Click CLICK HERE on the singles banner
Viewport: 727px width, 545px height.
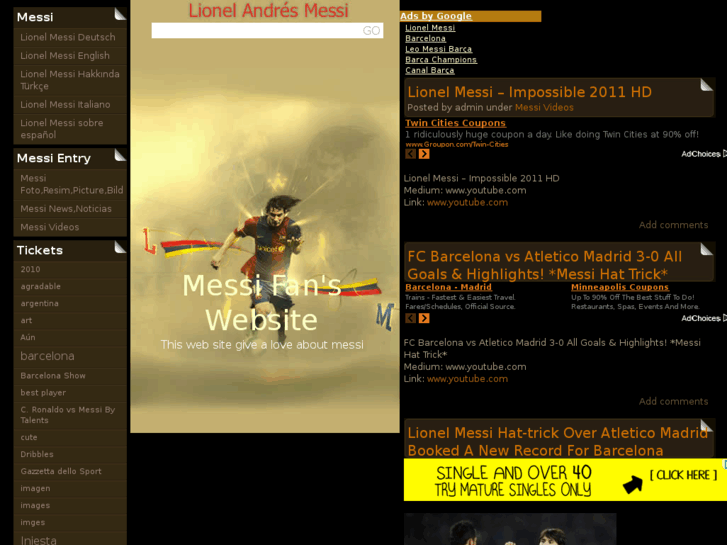click(683, 475)
